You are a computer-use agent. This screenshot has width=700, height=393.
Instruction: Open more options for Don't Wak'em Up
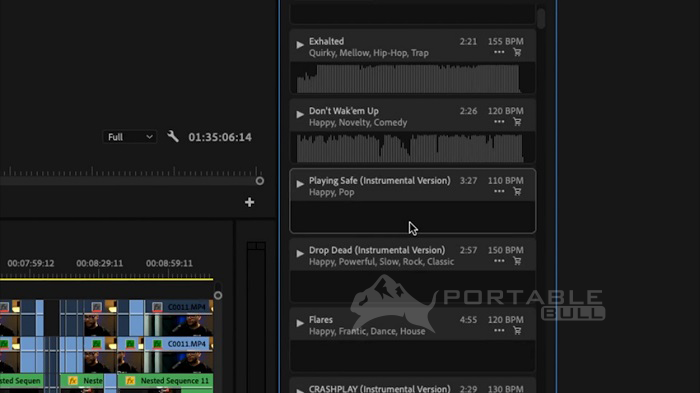[x=499, y=122]
